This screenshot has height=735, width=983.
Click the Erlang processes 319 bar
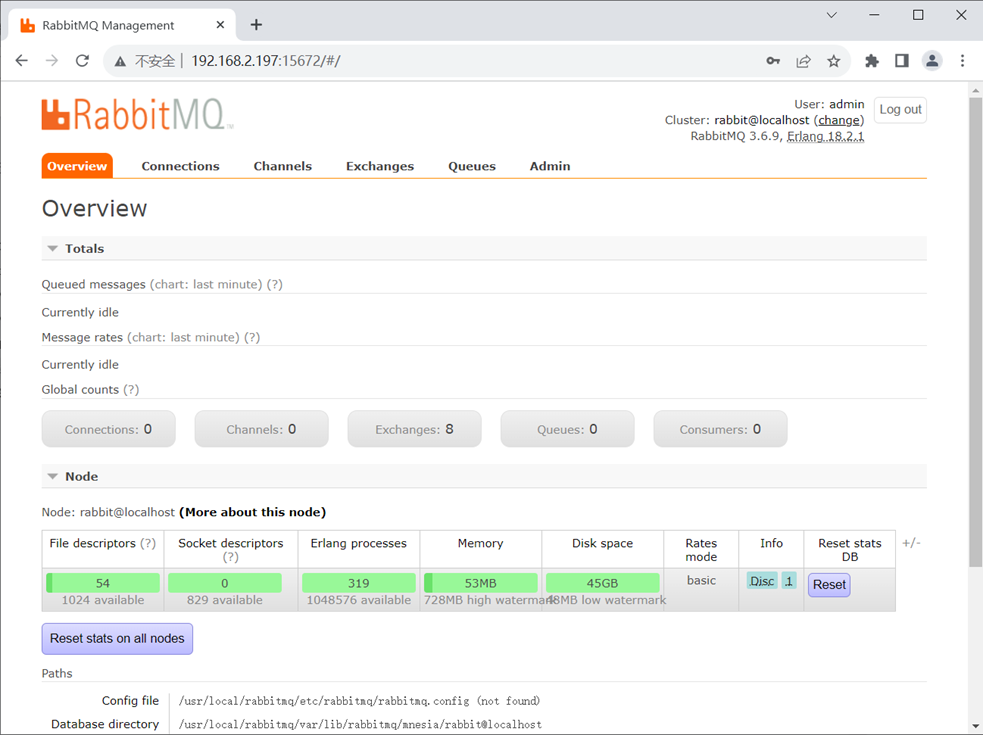[359, 583]
